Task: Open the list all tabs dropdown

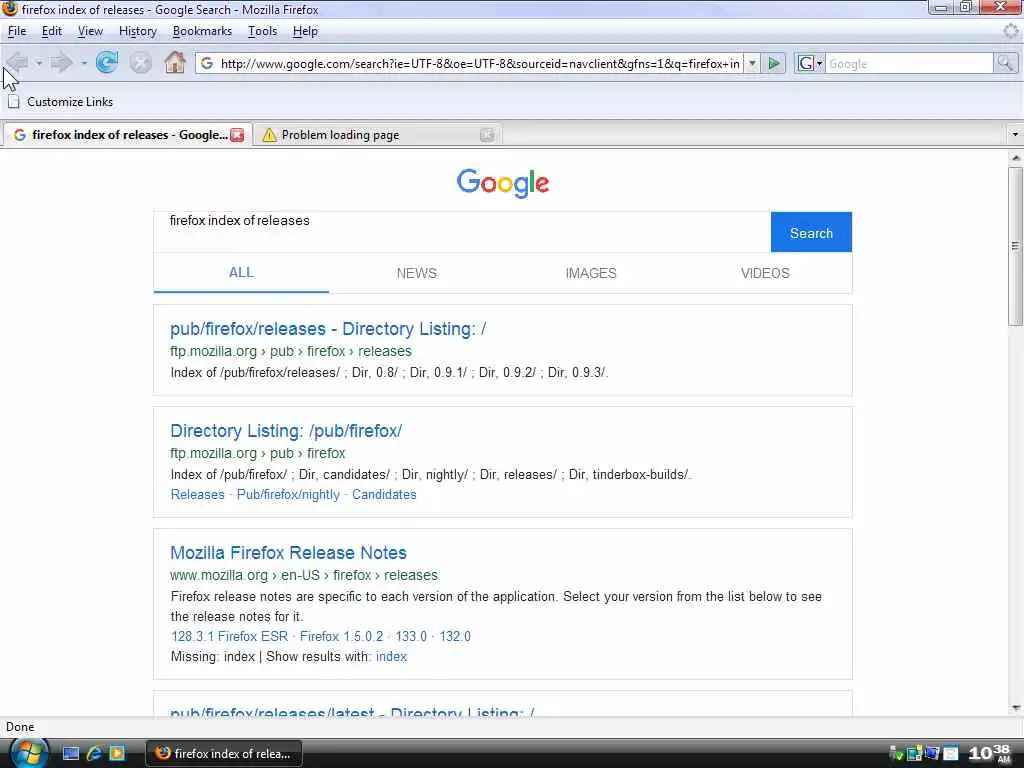Action: (x=1015, y=135)
